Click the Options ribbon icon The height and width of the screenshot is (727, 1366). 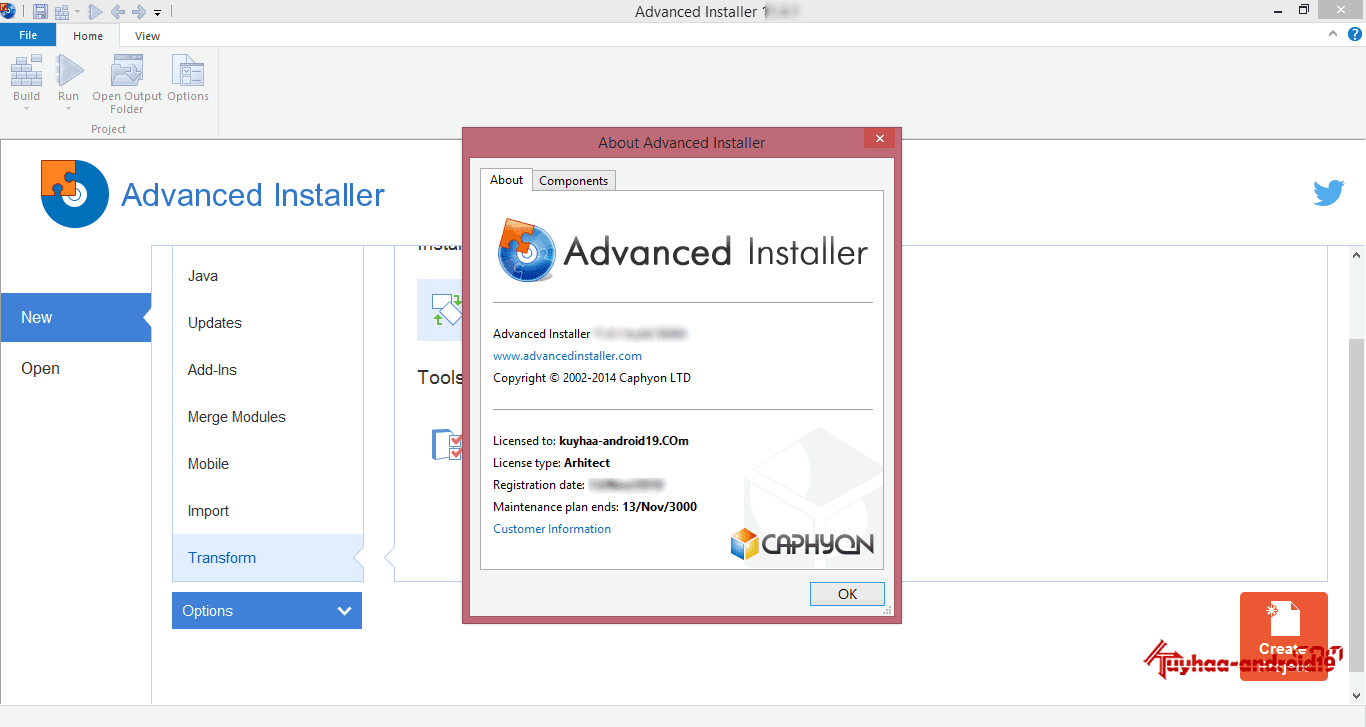coord(188,71)
